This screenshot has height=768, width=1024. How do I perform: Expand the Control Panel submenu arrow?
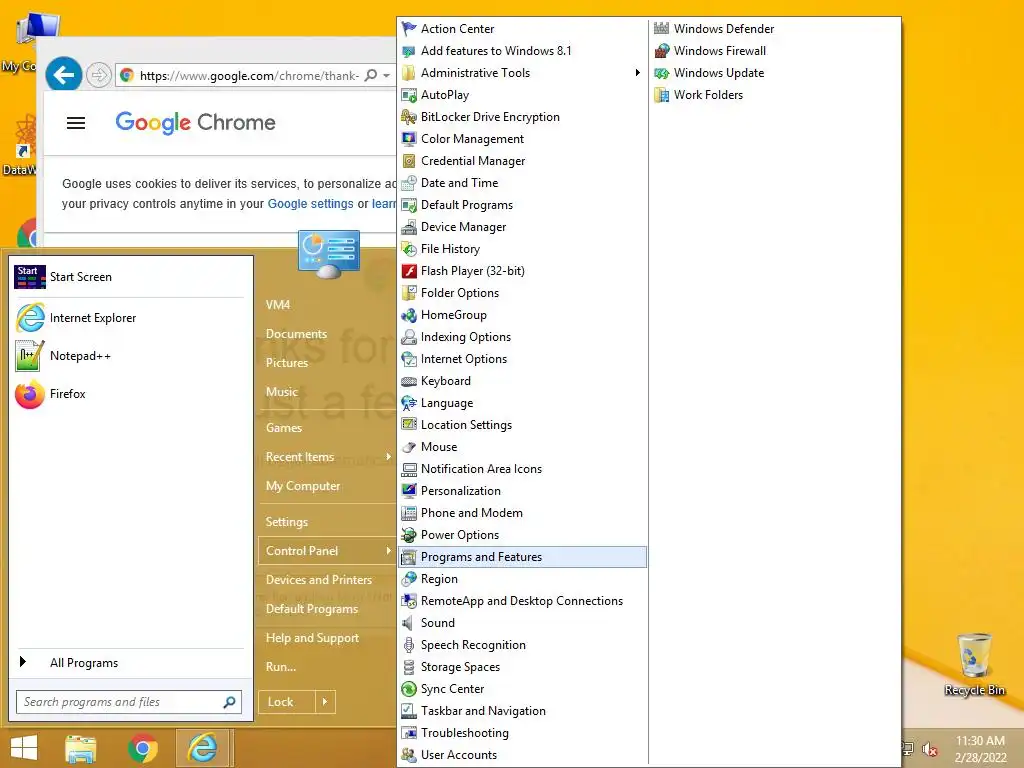(x=389, y=551)
